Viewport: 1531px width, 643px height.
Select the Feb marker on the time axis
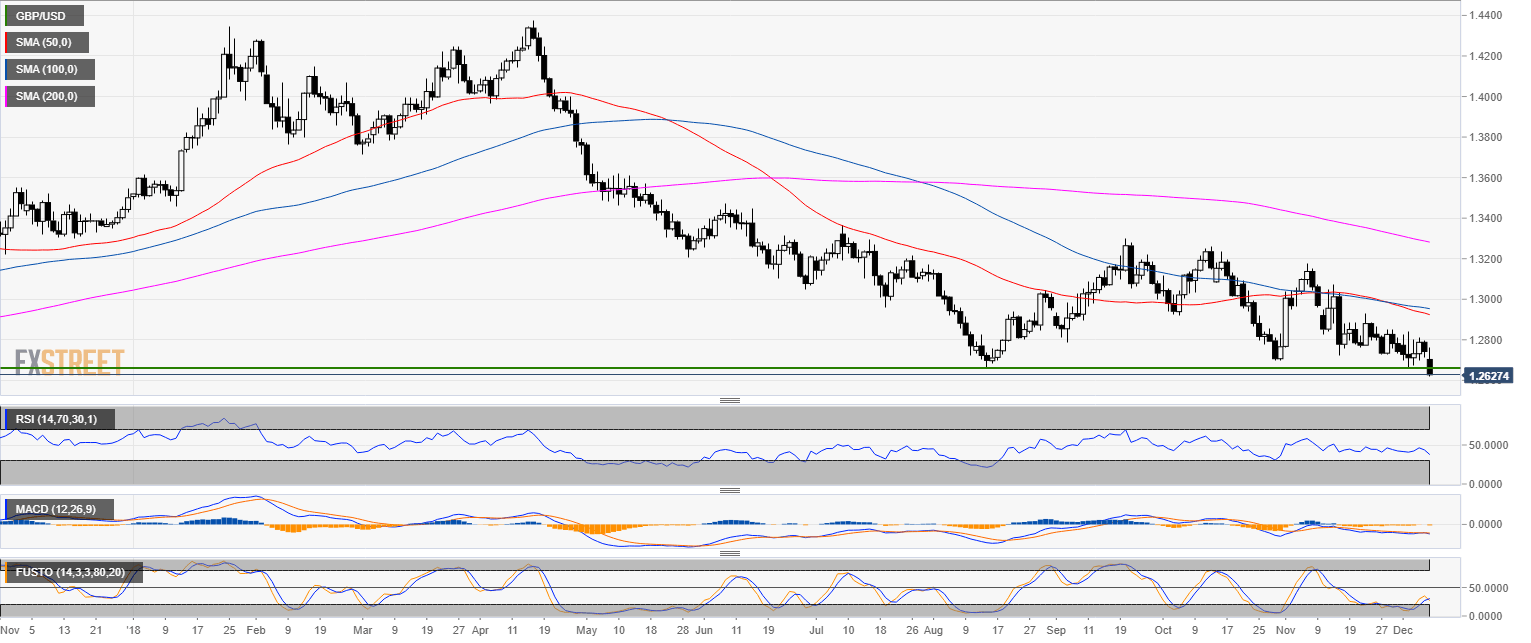click(256, 632)
